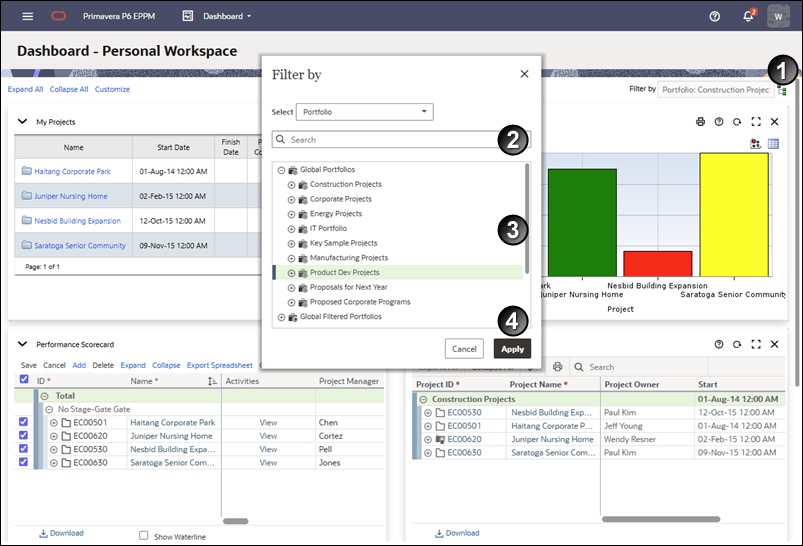Expand Construction Projects in the tree
This screenshot has width=803, height=546.
291,185
